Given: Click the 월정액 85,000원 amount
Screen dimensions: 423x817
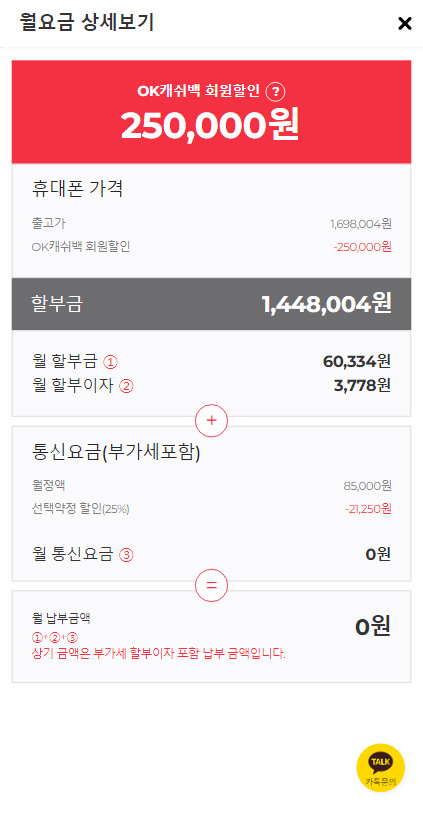Looking at the screenshot, I should pos(367,486).
